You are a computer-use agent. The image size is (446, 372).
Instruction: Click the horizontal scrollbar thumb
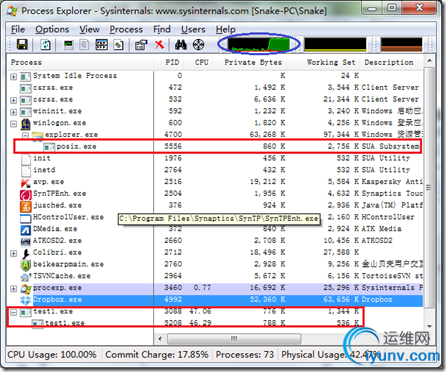point(234,339)
